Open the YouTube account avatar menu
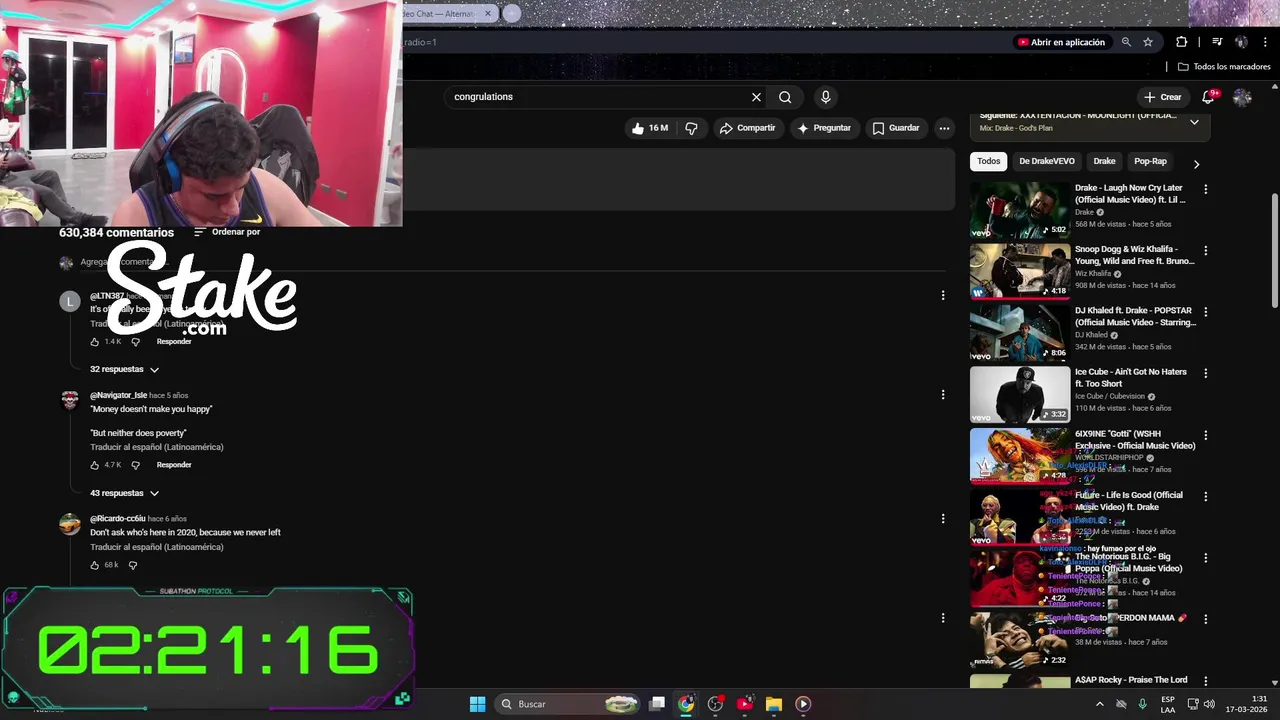 (x=1242, y=97)
